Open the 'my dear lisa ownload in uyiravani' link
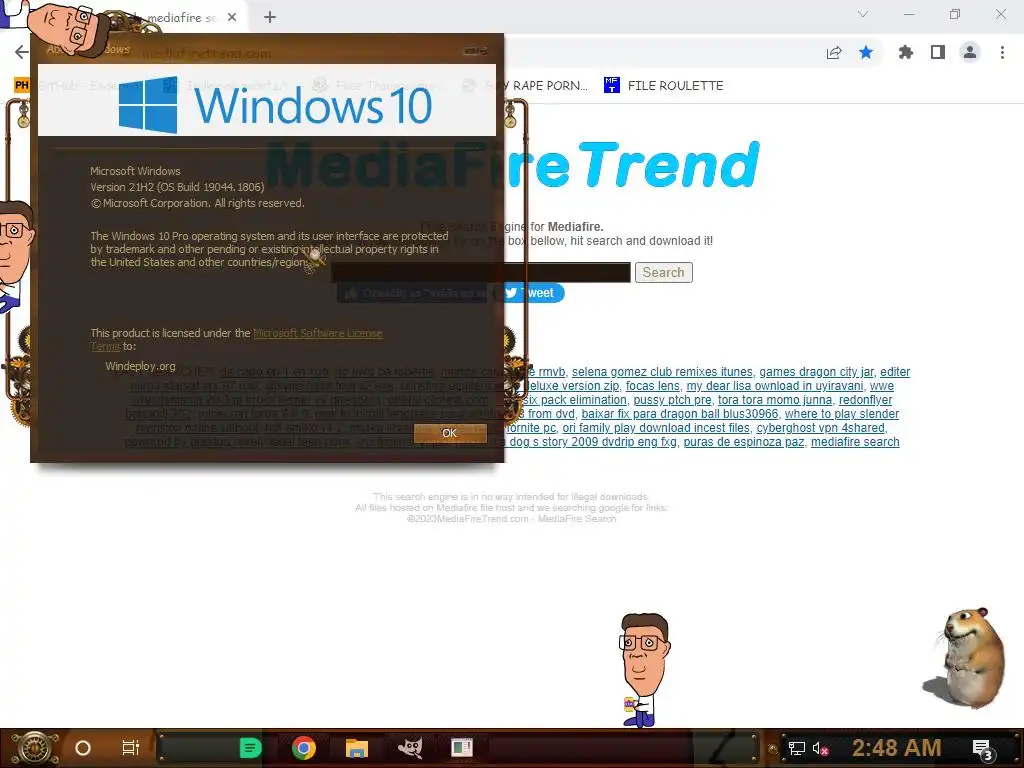The image size is (1024, 768). click(x=775, y=386)
